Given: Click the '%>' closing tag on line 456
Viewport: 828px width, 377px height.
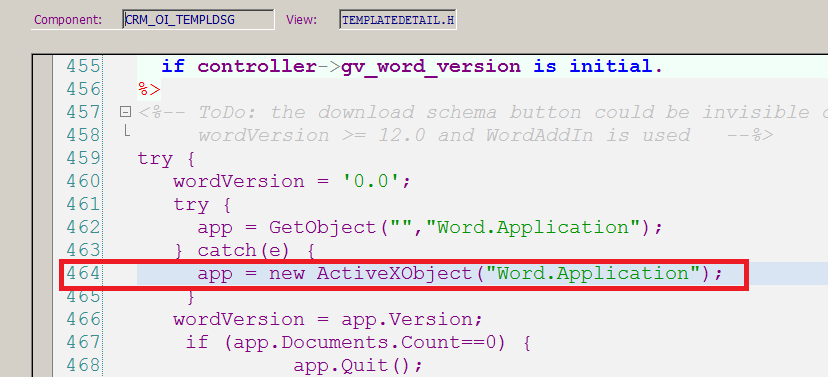Looking at the screenshot, I should [149, 89].
